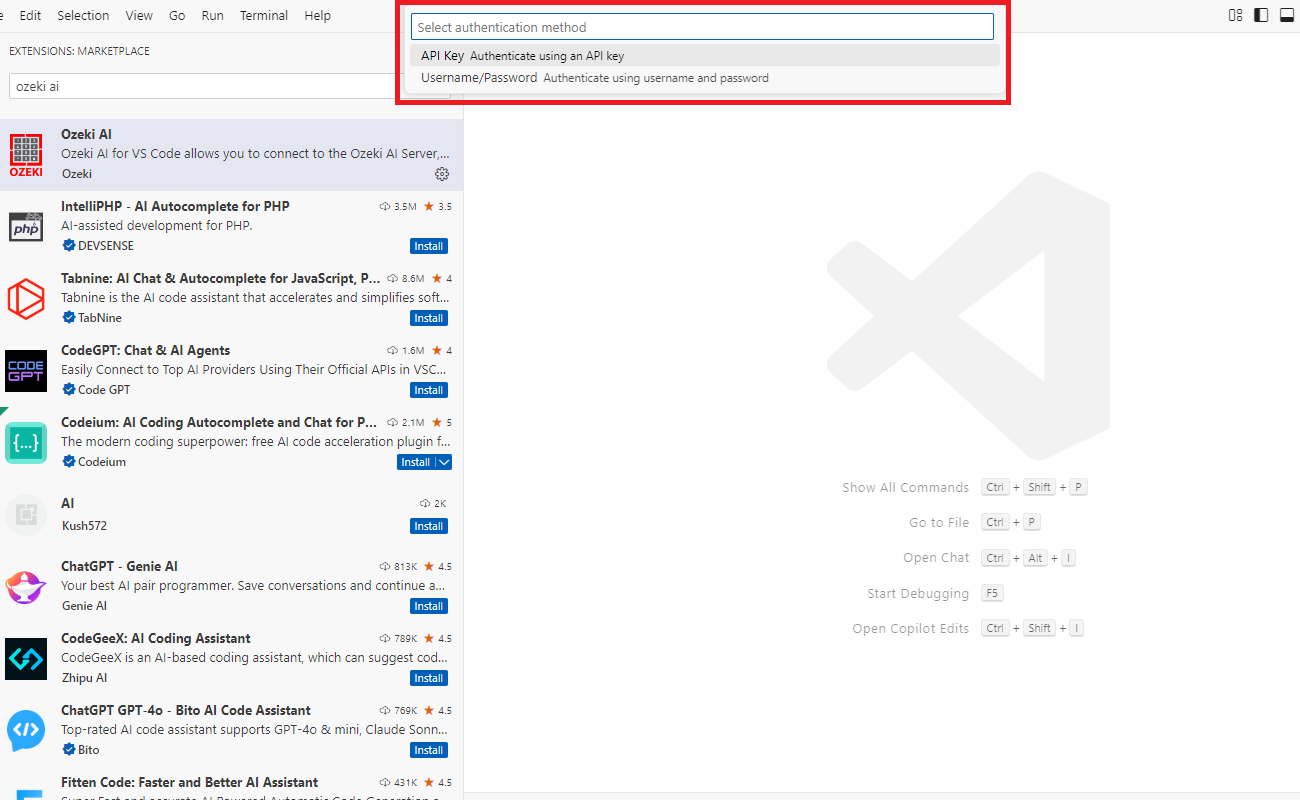Choose Username/Password authentication method
The width and height of the screenshot is (1300, 800).
[705, 78]
